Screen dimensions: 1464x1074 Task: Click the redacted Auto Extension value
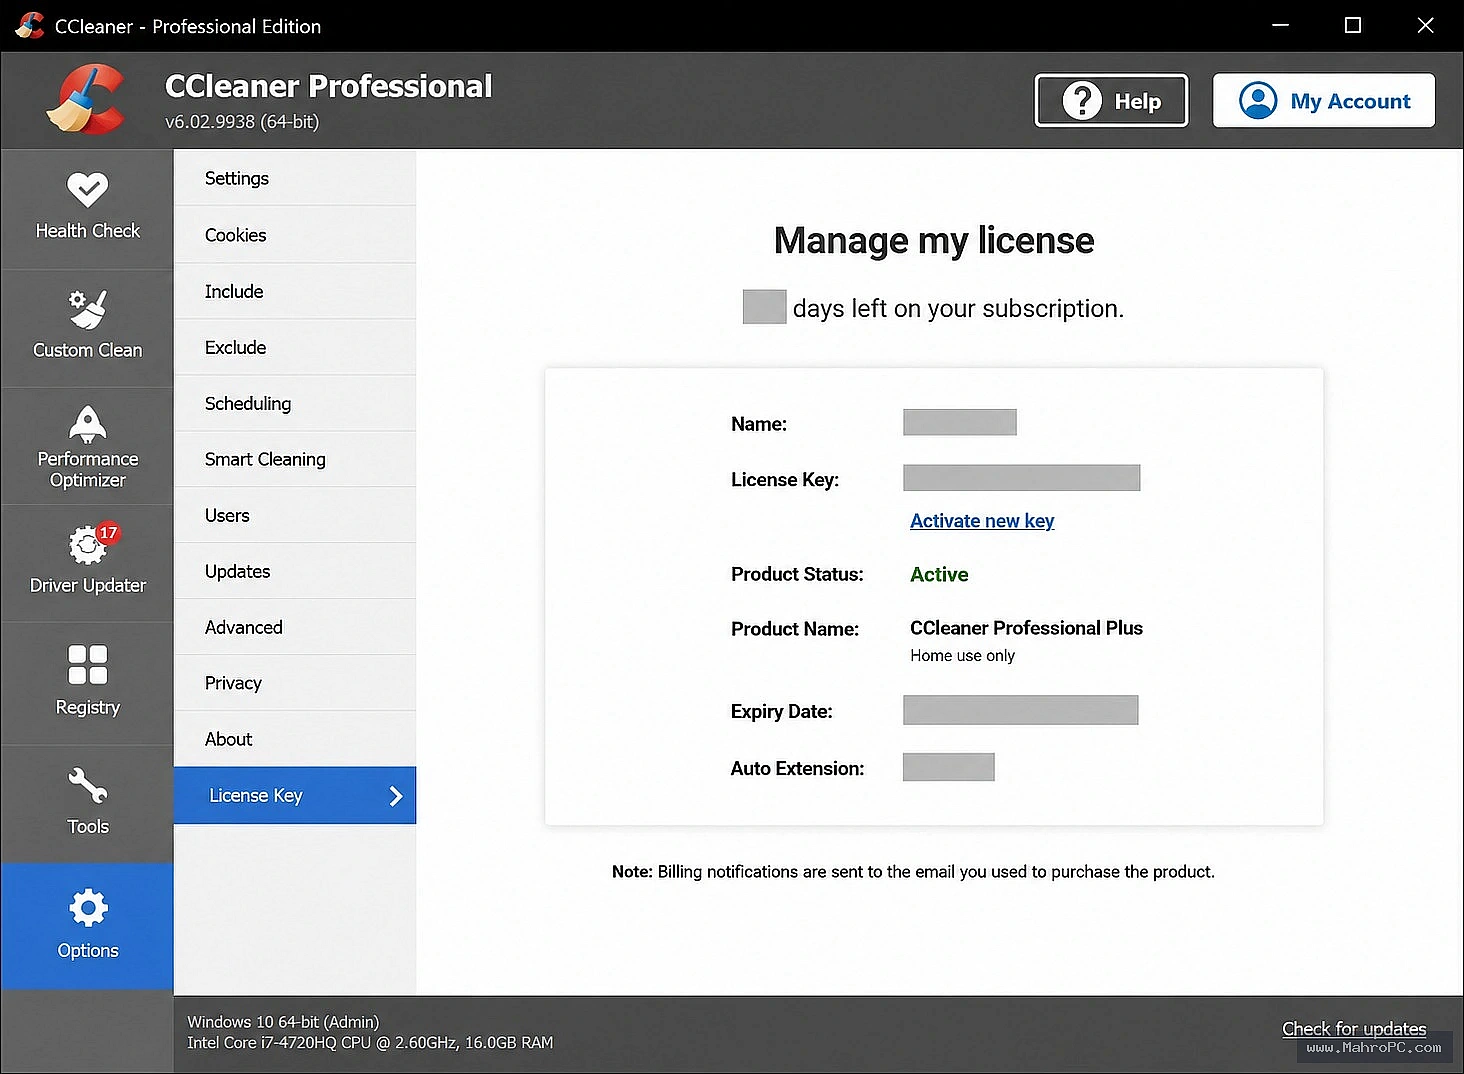(948, 767)
